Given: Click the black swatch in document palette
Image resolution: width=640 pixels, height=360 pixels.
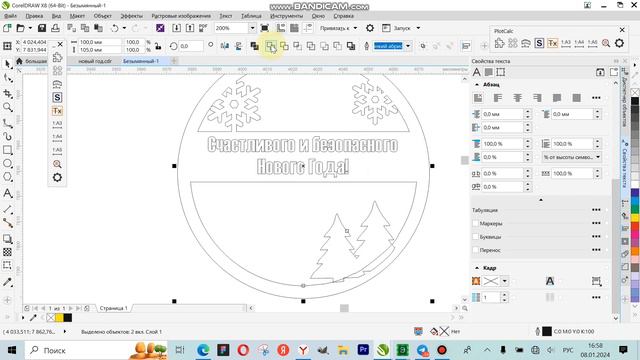Looking at the screenshot, I should (x=67, y=318).
